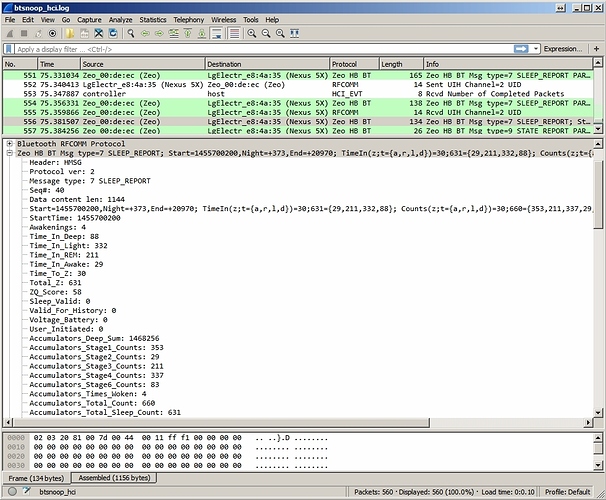Viewport: 606px width, 500px height.
Task: Open the Capture menu
Action: coord(89,20)
